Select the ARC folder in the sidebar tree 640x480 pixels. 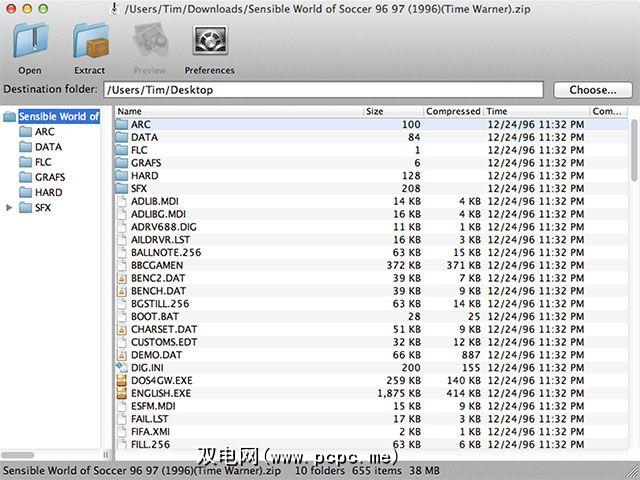[x=44, y=132]
